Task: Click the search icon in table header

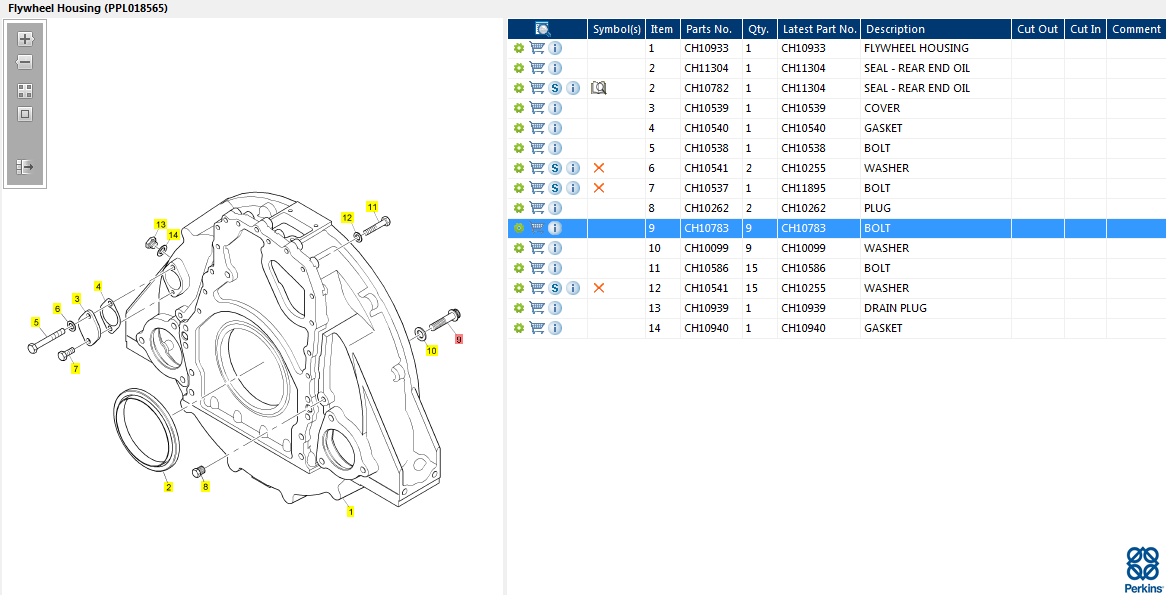Action: (x=543, y=29)
